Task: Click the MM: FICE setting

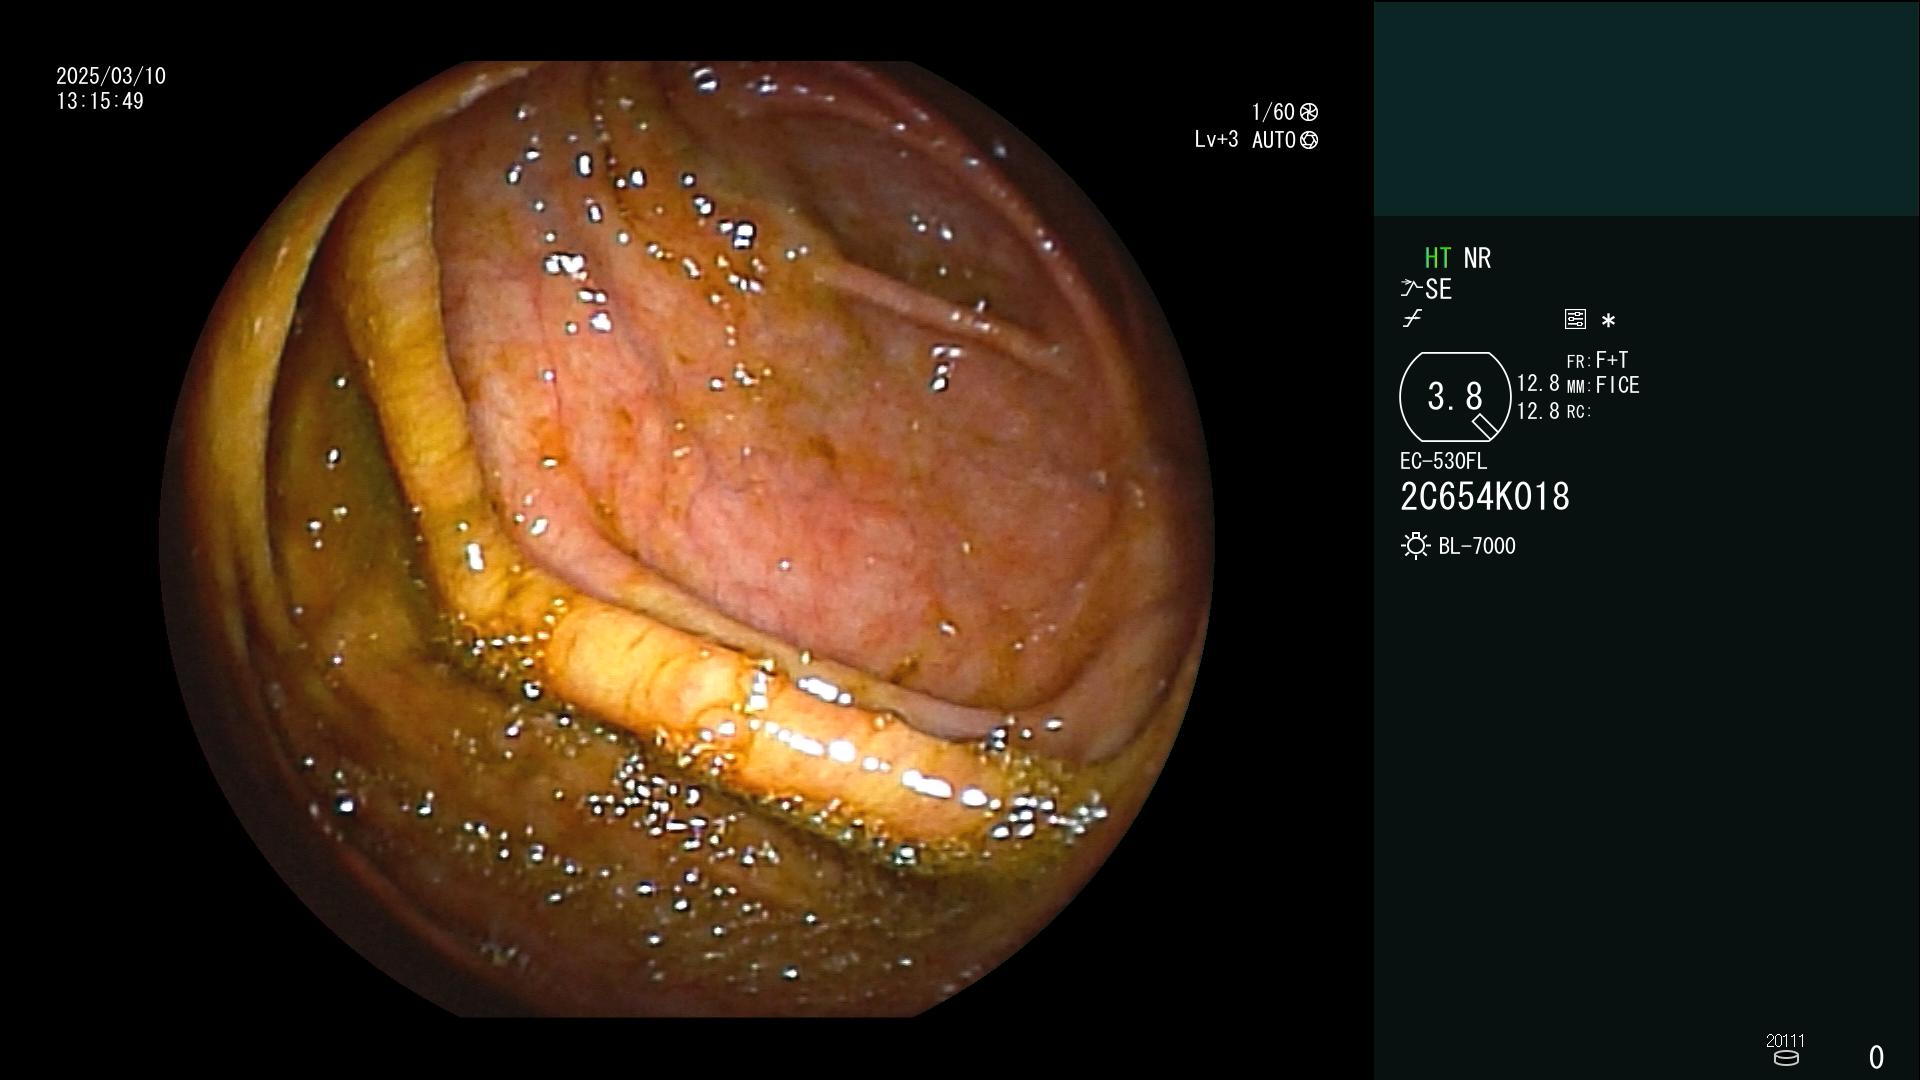Action: click(1603, 385)
